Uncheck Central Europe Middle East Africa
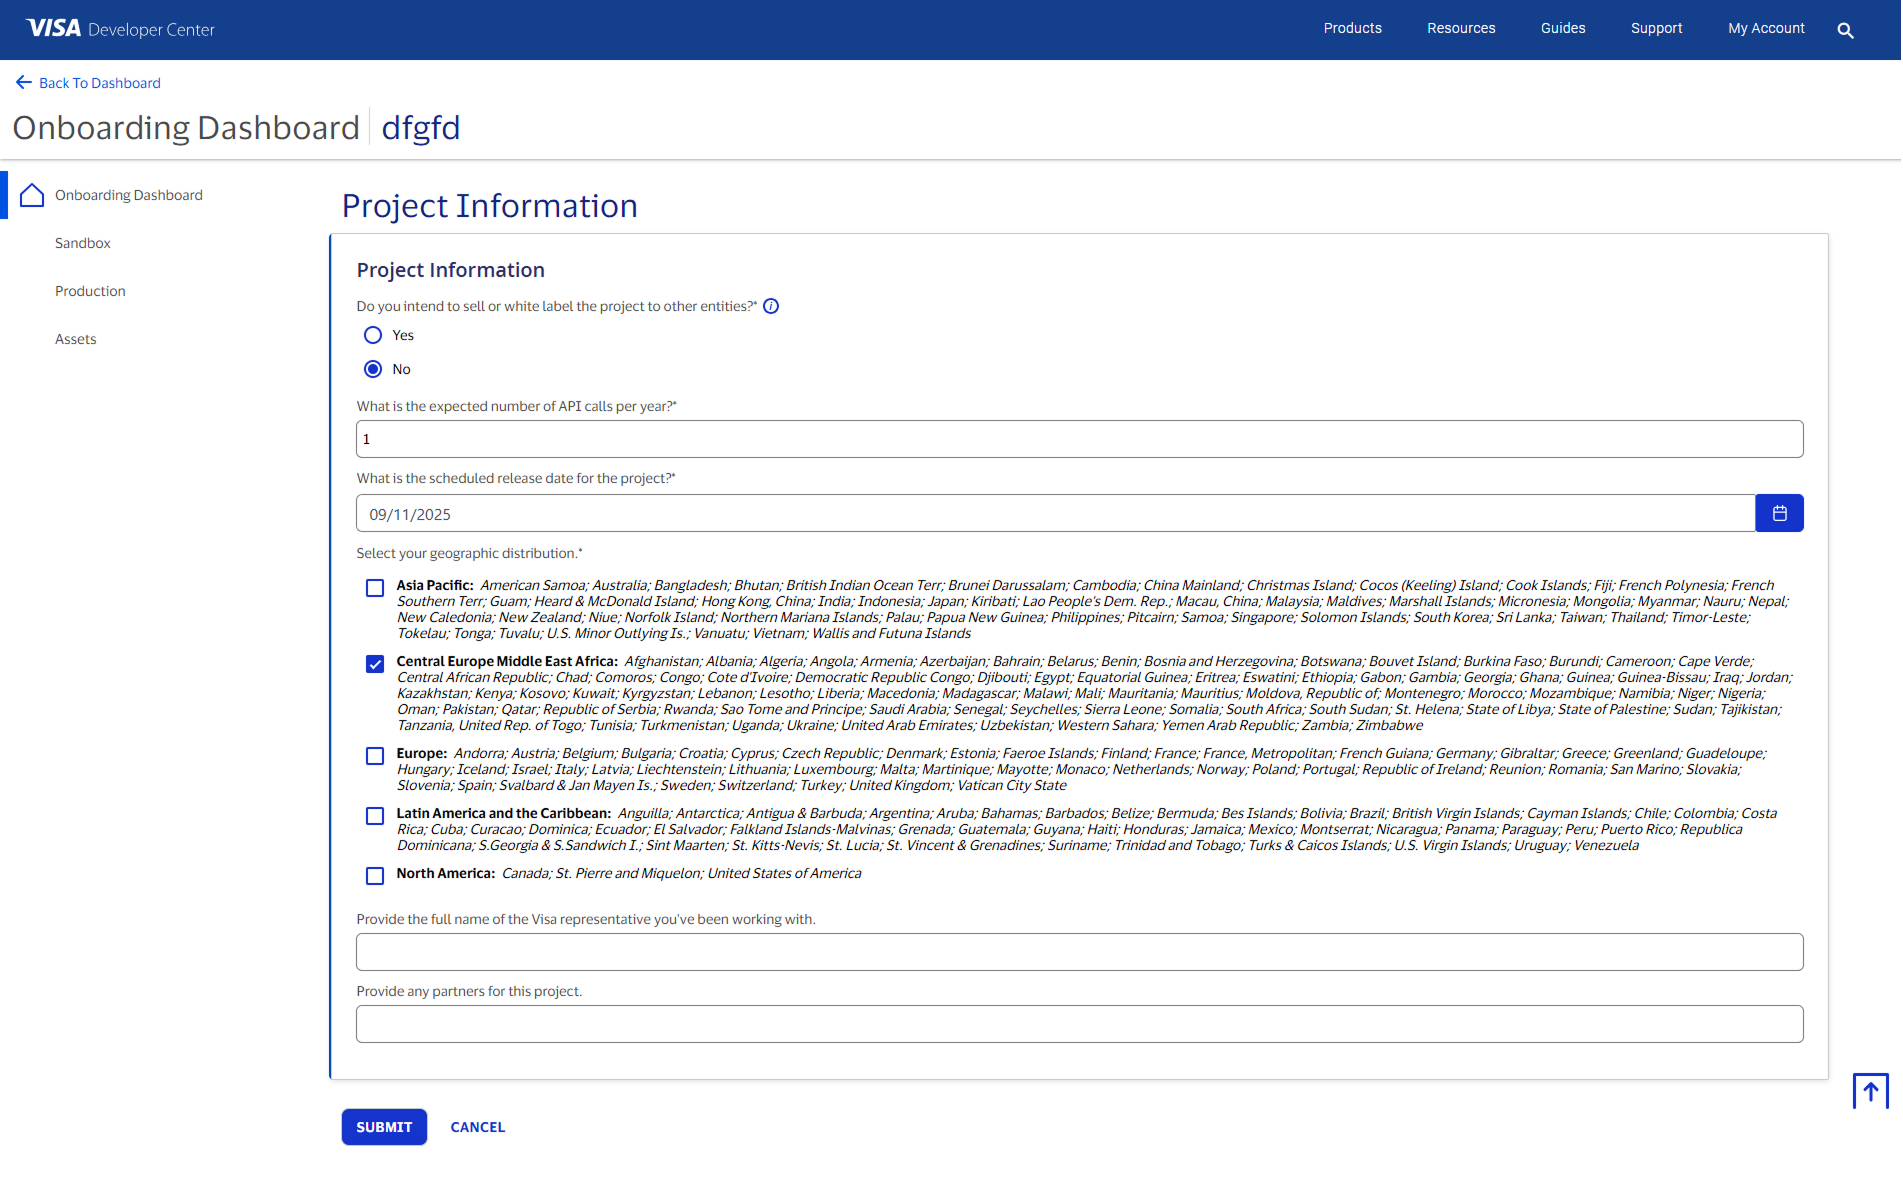The image size is (1903, 1178). (x=375, y=664)
